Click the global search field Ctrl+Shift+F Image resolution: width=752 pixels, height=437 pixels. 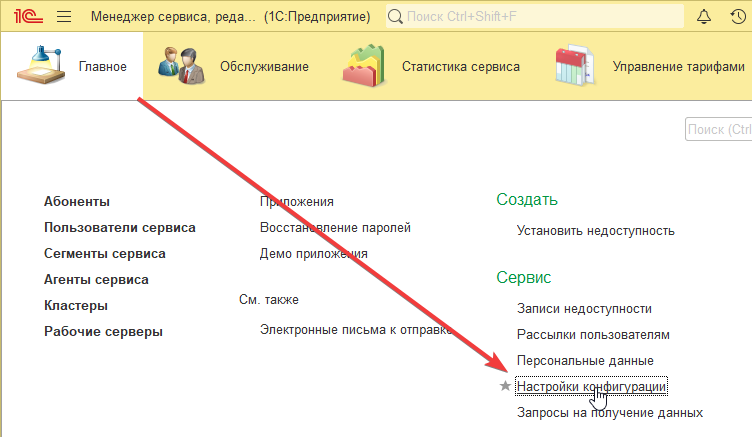tap(535, 17)
